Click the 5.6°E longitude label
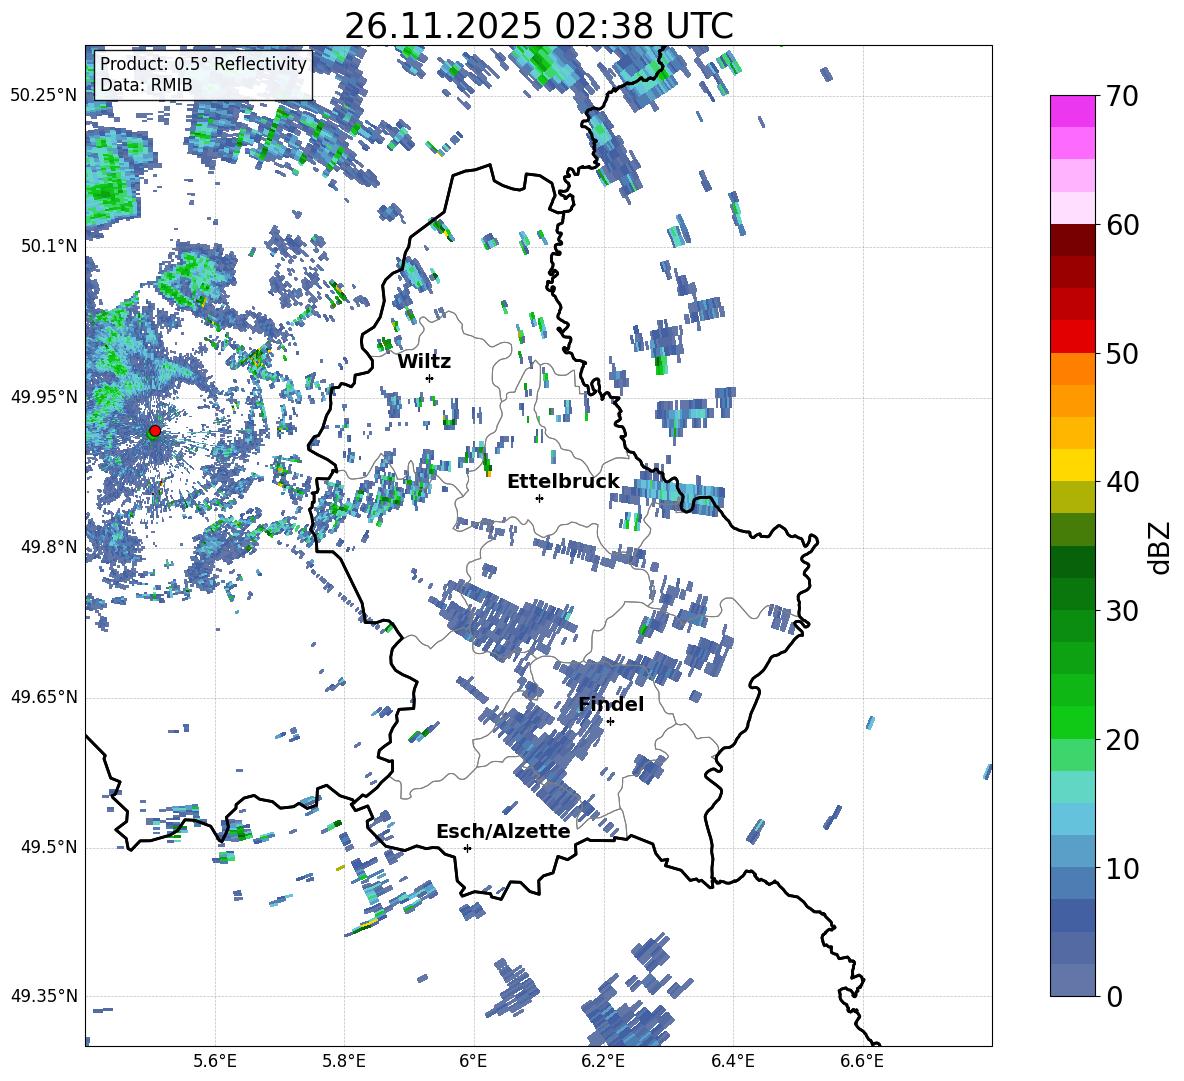 (x=215, y=1061)
